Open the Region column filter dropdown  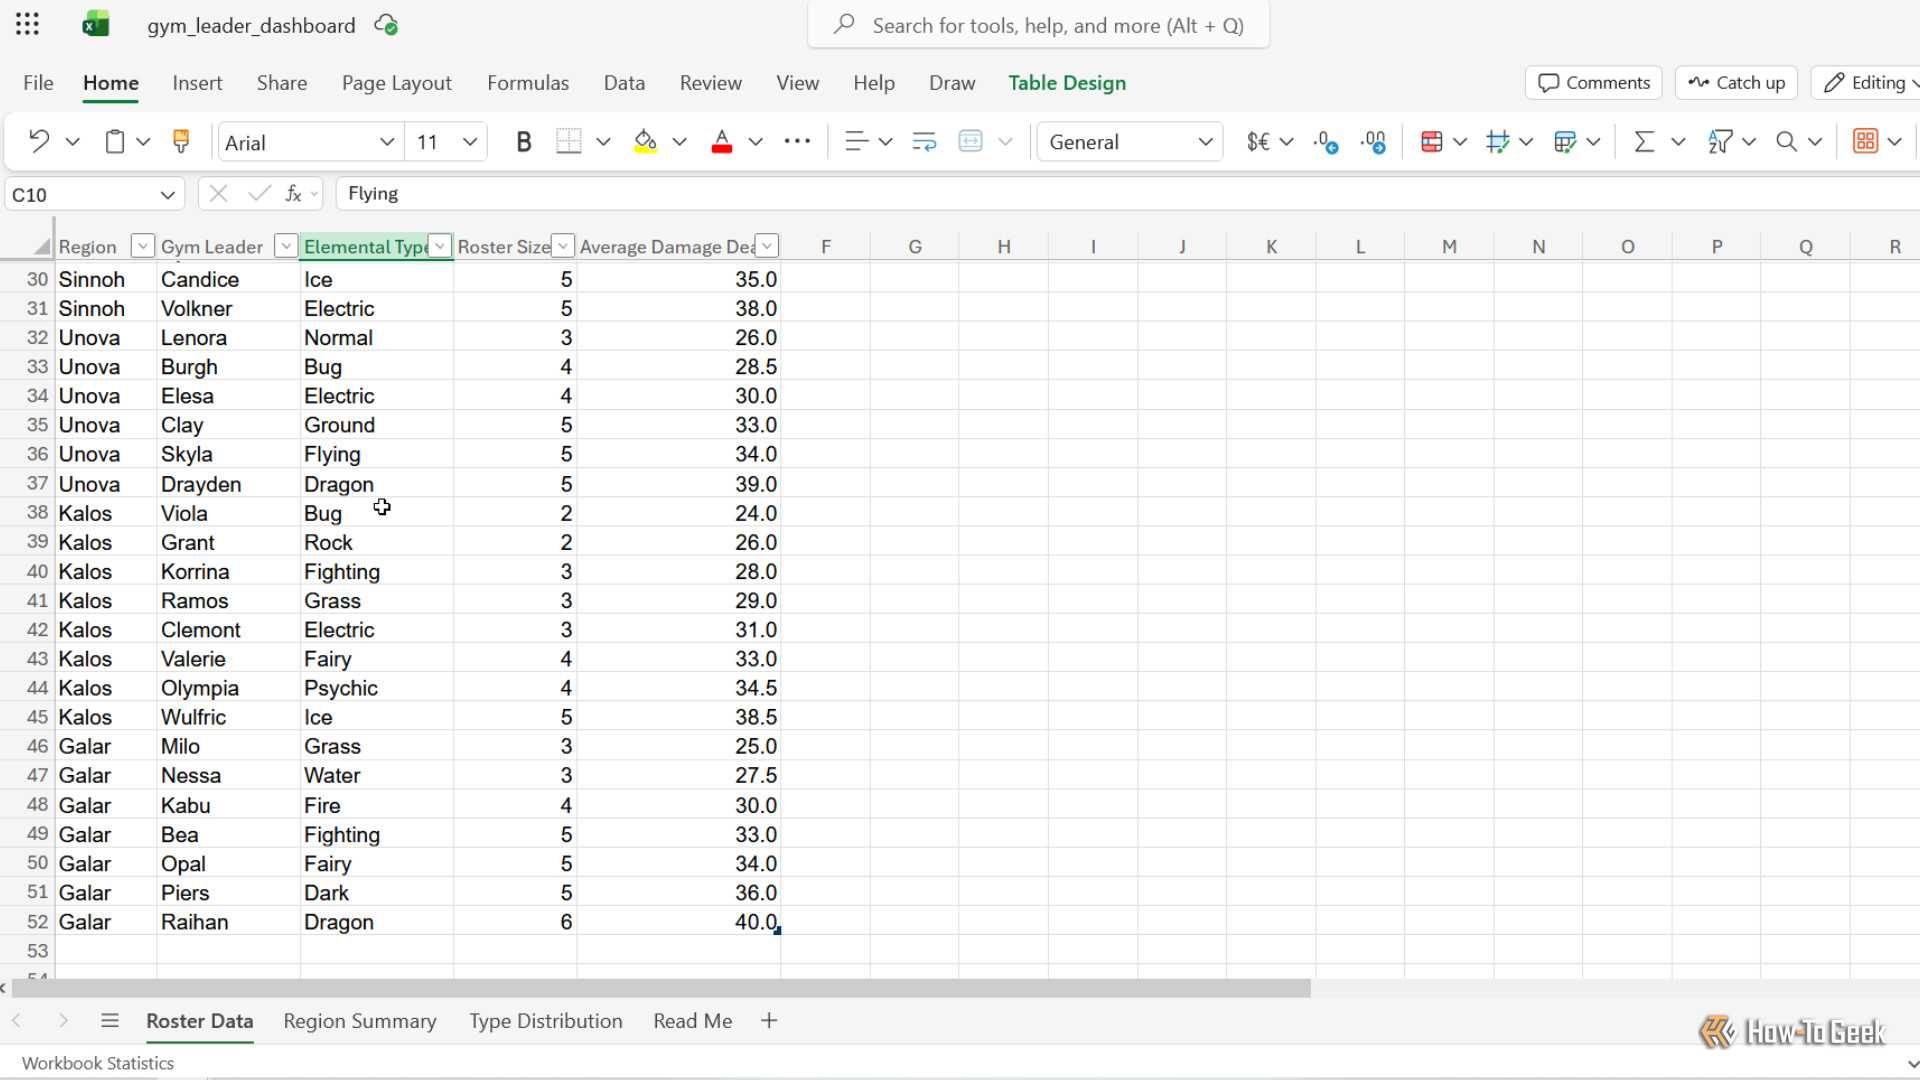tap(143, 246)
